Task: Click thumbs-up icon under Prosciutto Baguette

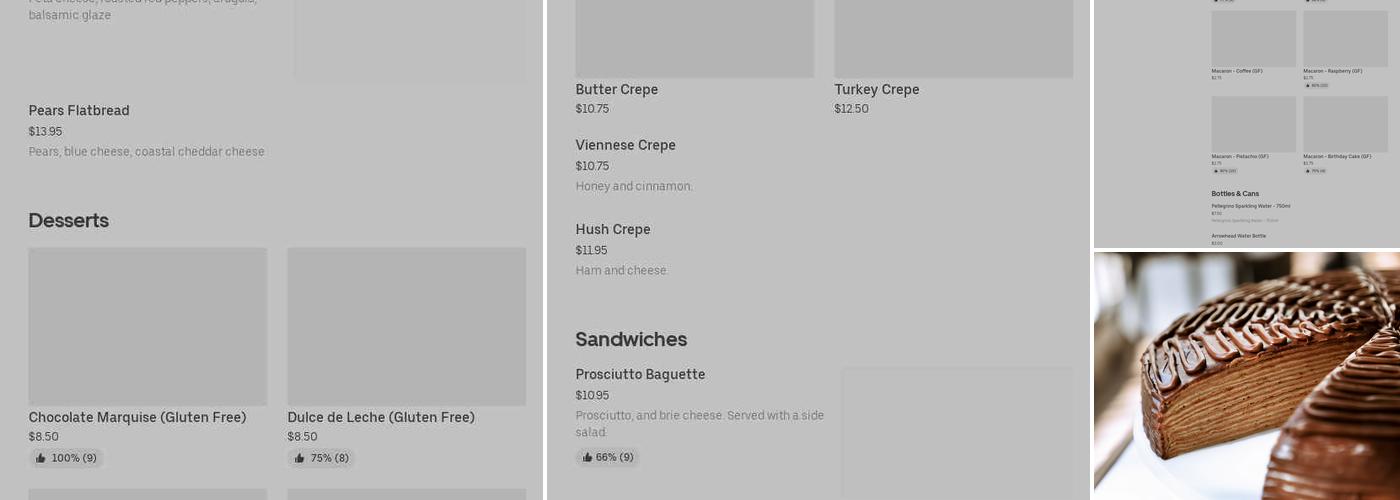Action: pos(587,457)
